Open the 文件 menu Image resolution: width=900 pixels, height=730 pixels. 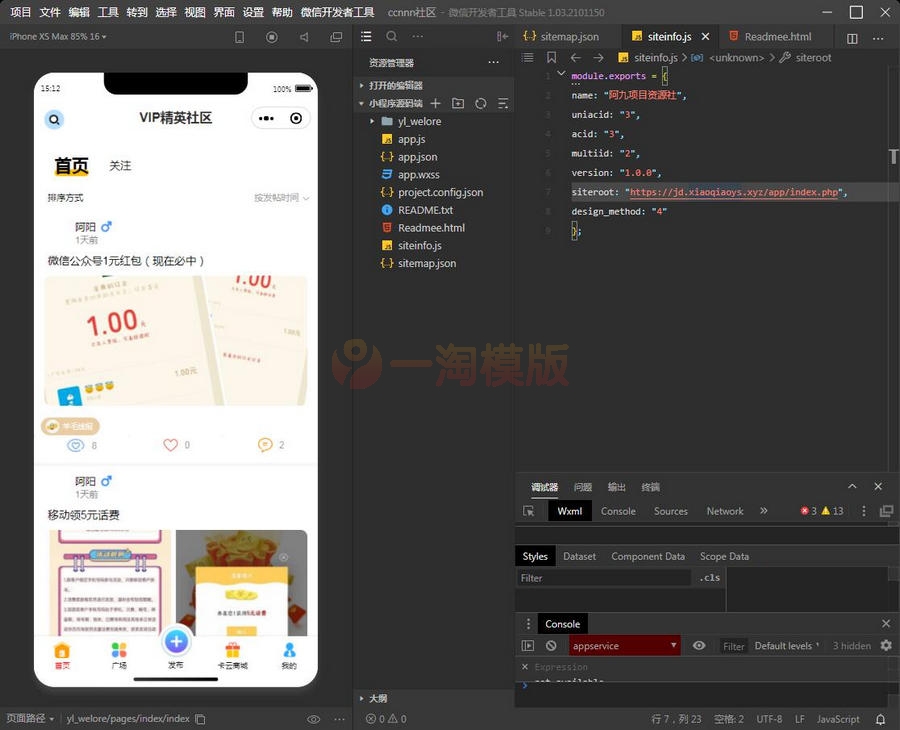49,12
